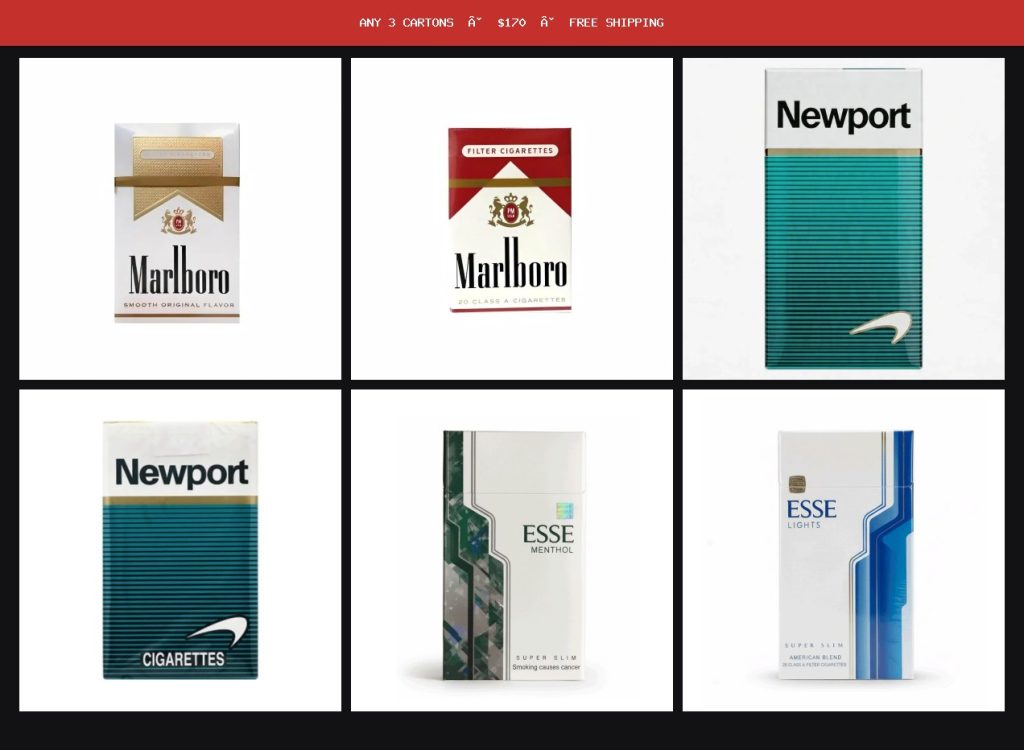Open the Marlboro Red product image
The width and height of the screenshot is (1024, 750).
(x=511, y=219)
